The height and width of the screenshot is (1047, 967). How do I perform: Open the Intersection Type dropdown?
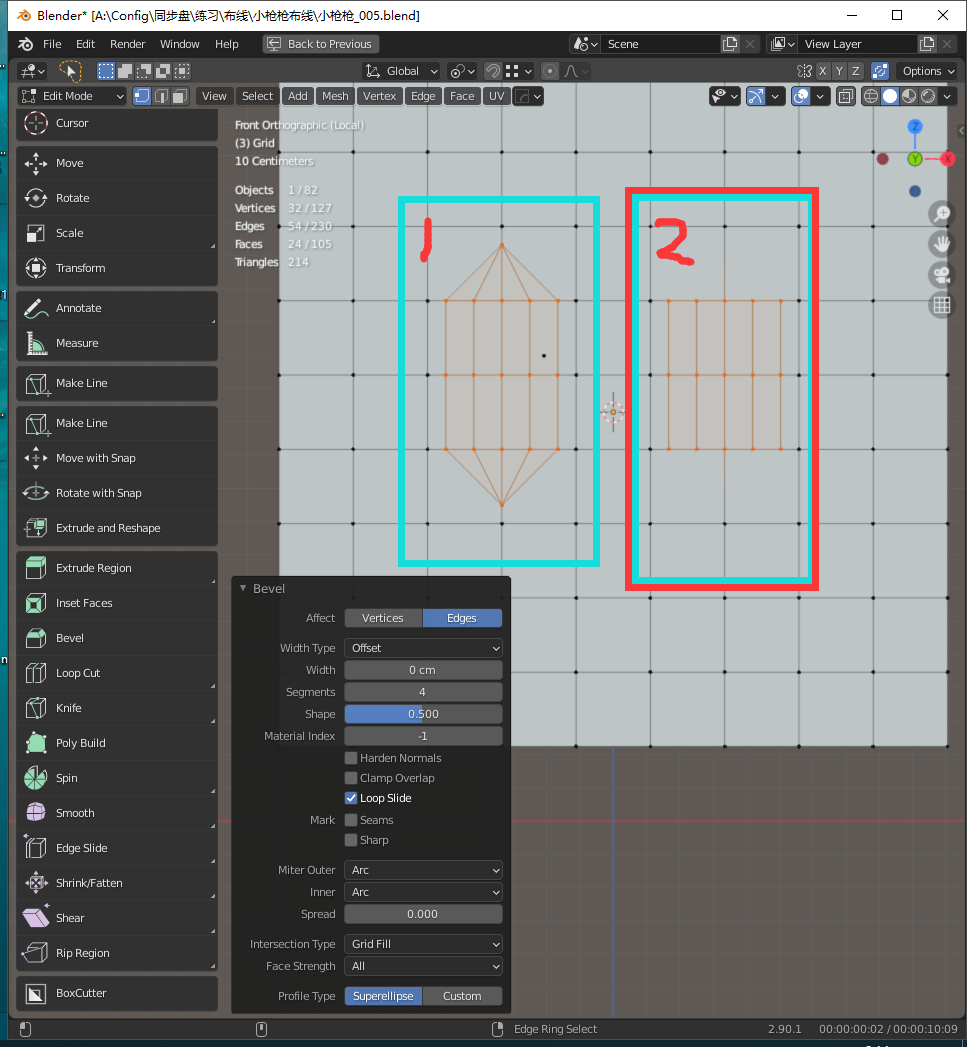423,944
